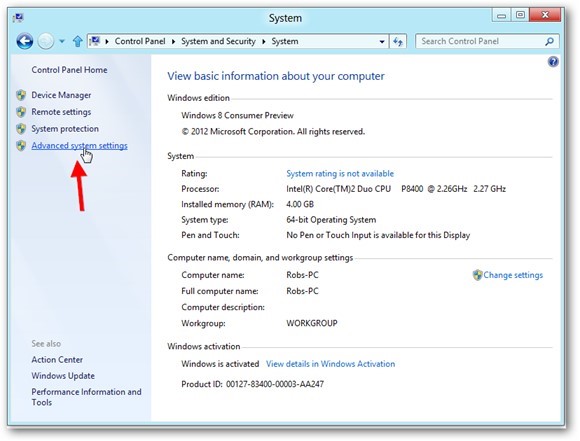Click the Forward navigation arrow
The height and width of the screenshot is (441, 580).
coord(46,41)
